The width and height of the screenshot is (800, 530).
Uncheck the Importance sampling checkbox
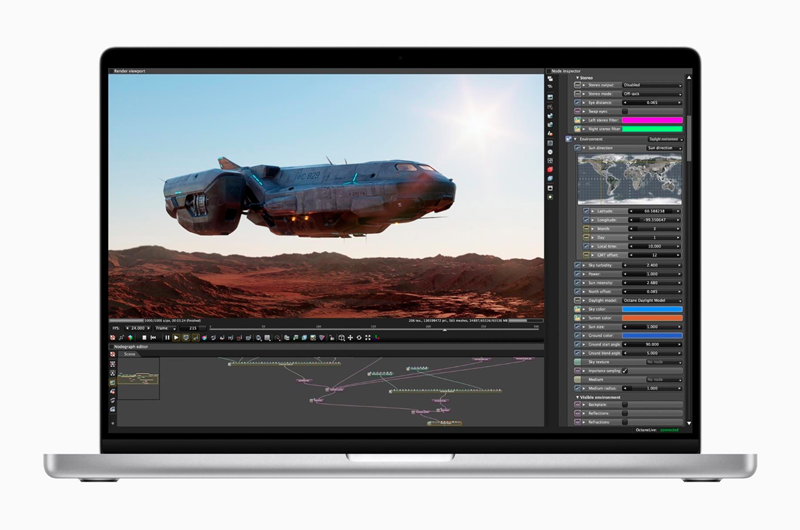tap(625, 371)
